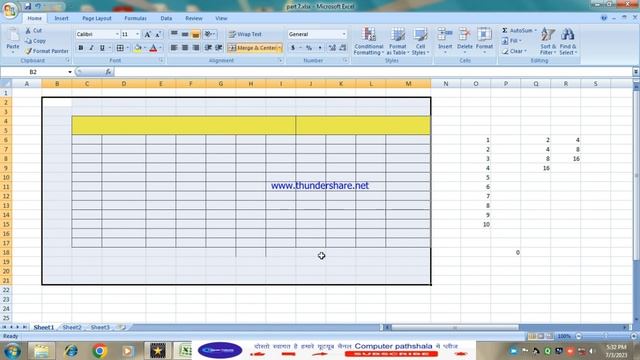Image resolution: width=640 pixels, height=360 pixels.
Task: Increase font size with Grow Font icon
Action: point(148,34)
